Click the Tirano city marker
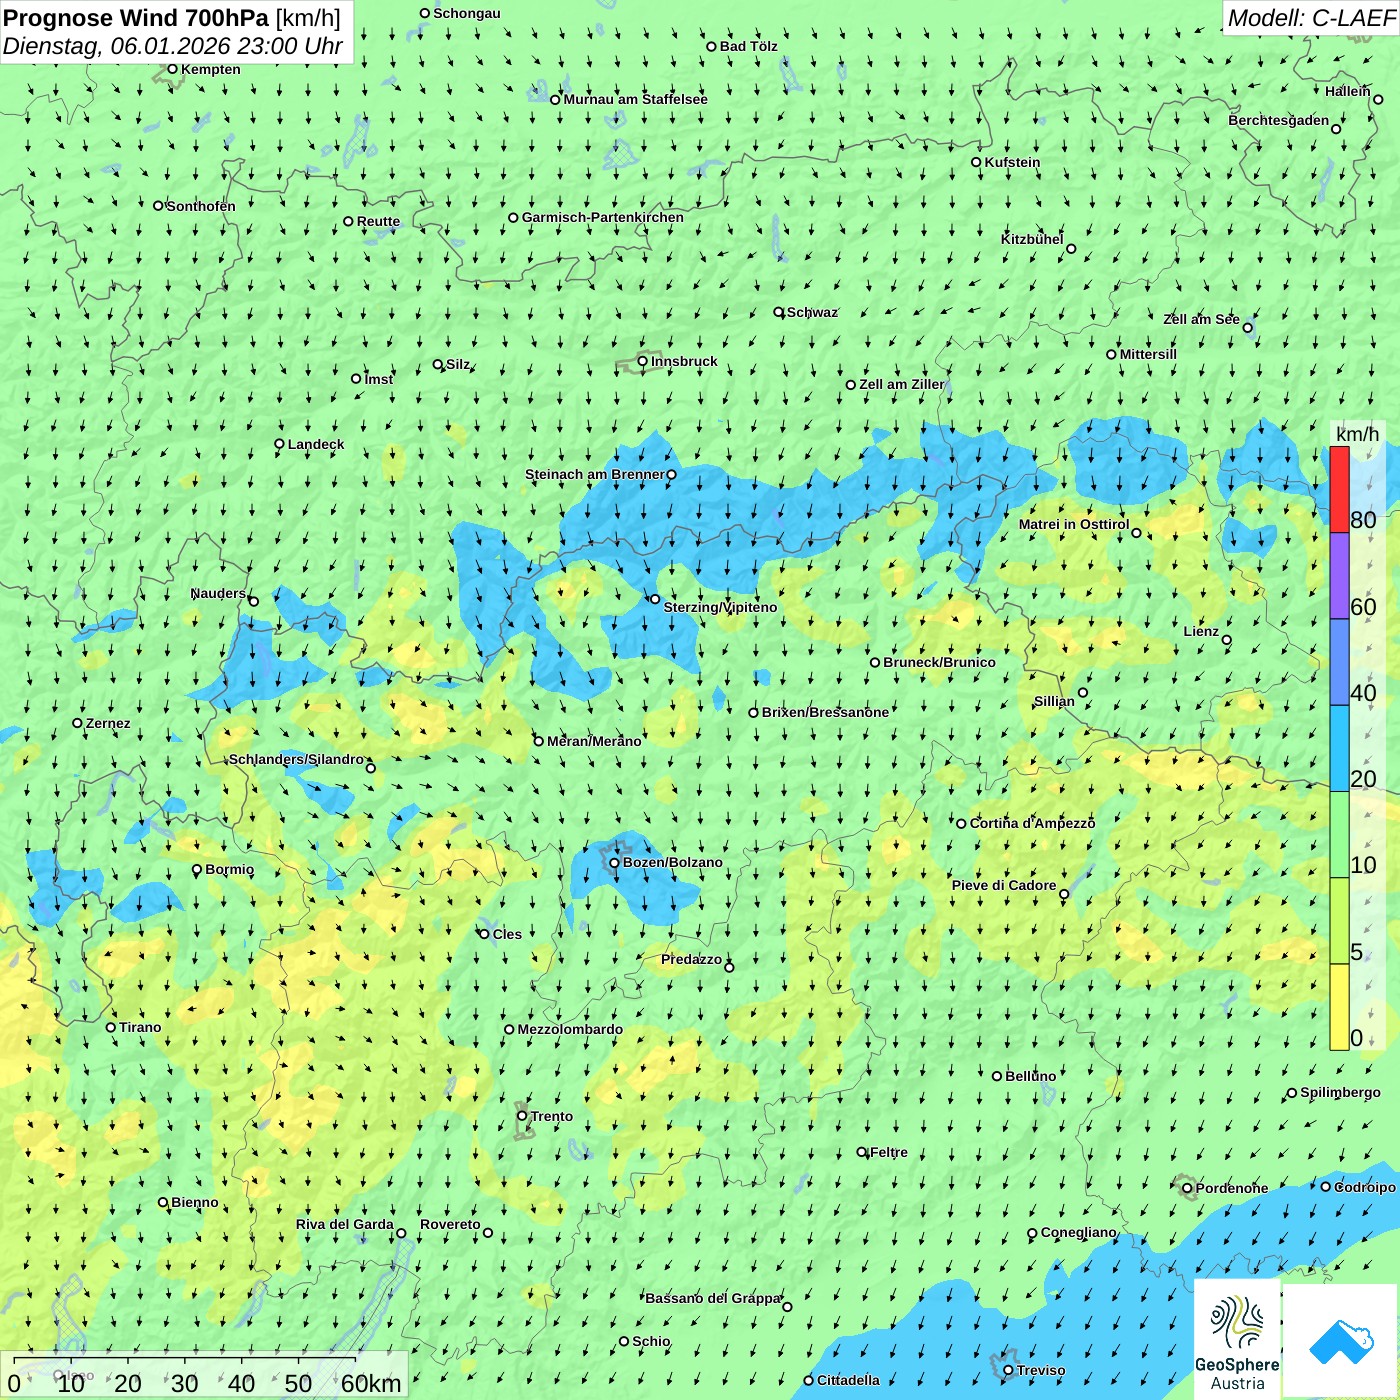The image size is (1400, 1400). (x=111, y=1027)
